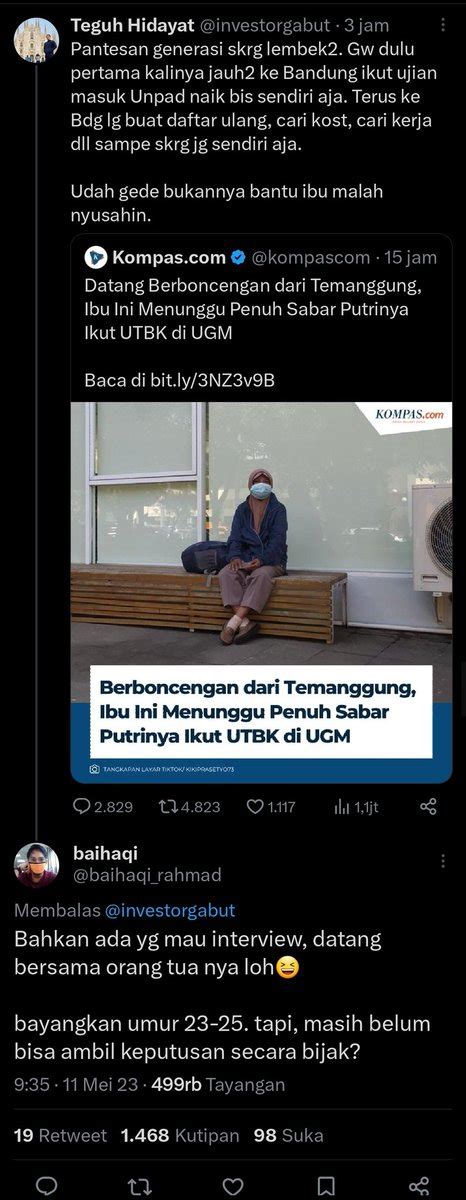Click the Kompas.com verified badge
This screenshot has height=1200, width=466.
tap(237, 257)
